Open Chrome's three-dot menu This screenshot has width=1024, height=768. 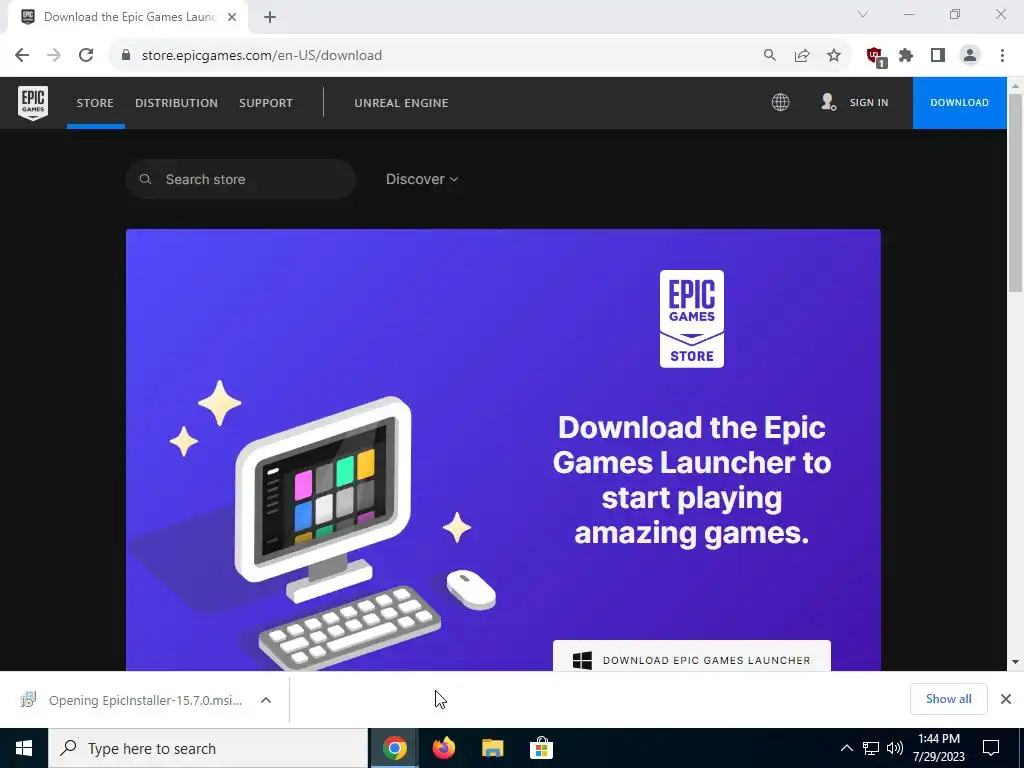coord(1002,56)
